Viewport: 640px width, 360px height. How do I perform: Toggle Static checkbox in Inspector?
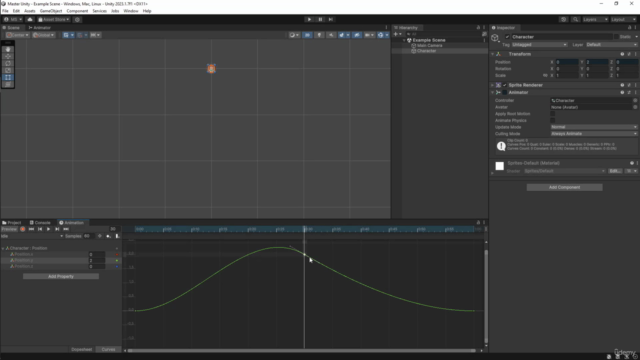(616, 37)
